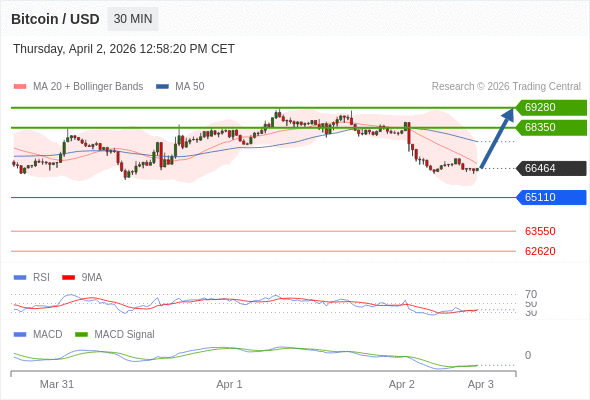
Task: Click the 30 MIN timeframe badge
Action: coord(133,19)
